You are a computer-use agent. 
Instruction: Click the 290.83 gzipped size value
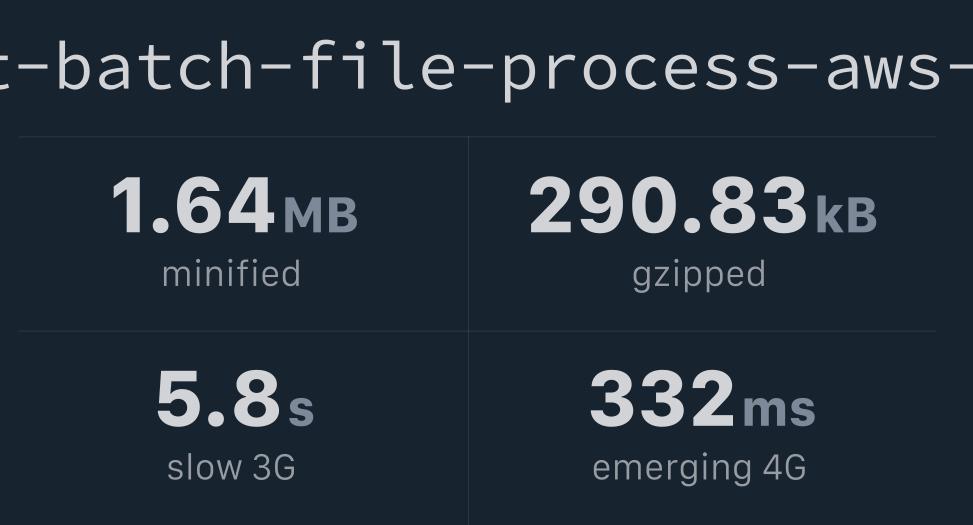(x=668, y=206)
